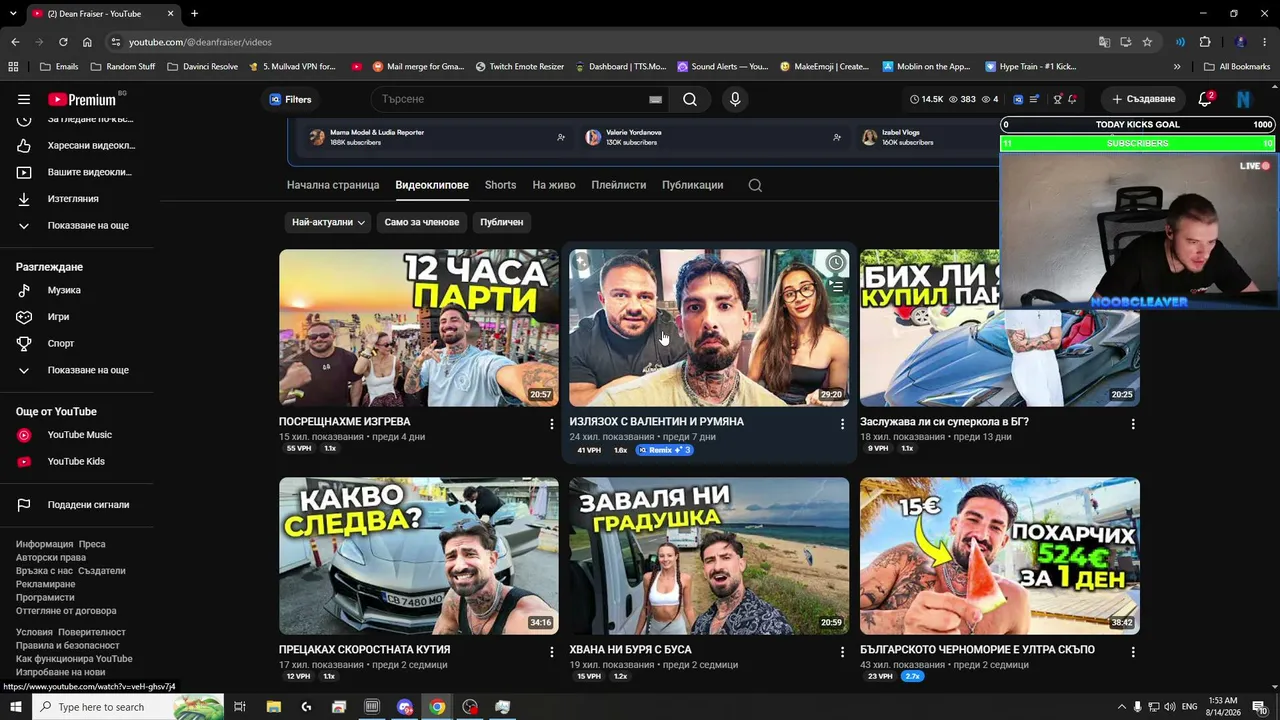Open the account avatar menu
This screenshot has width=1280, height=720.
[1243, 99]
